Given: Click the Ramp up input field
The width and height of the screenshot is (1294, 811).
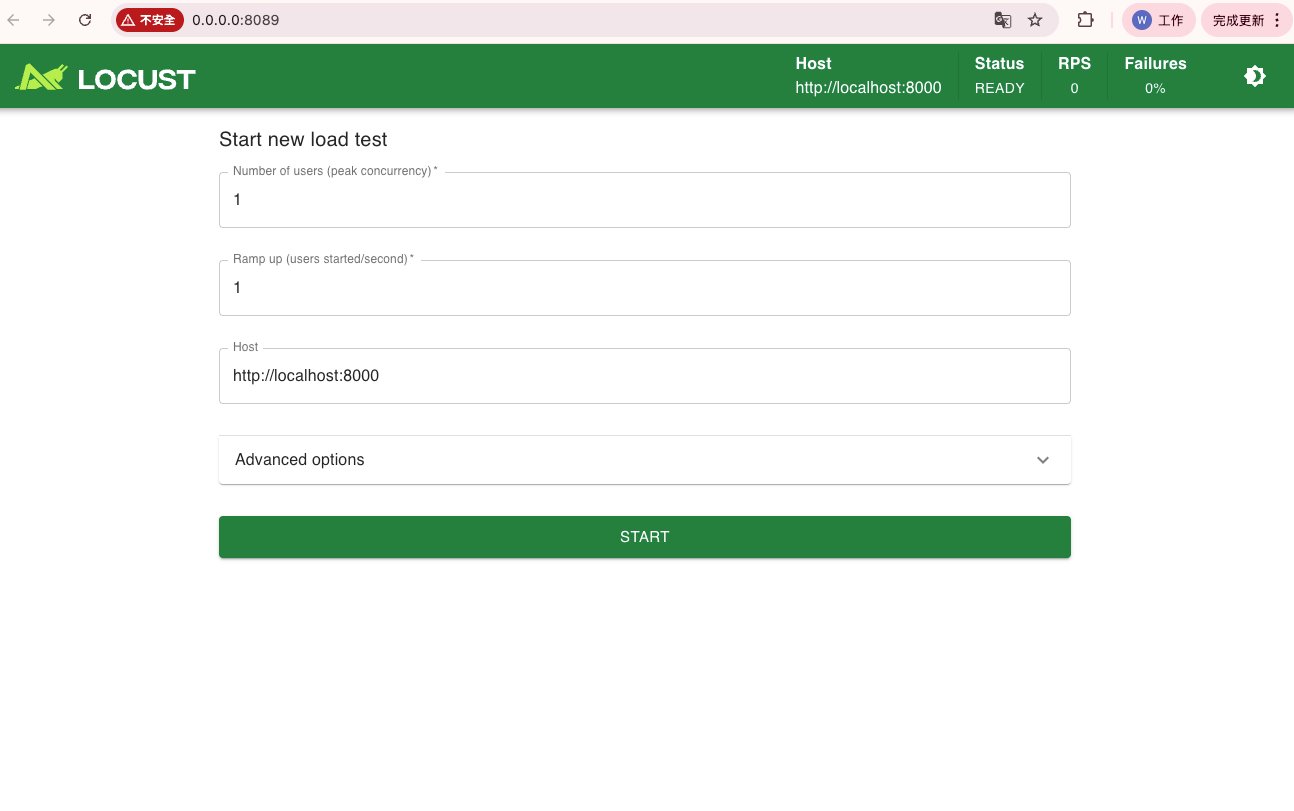Looking at the screenshot, I should [x=645, y=288].
